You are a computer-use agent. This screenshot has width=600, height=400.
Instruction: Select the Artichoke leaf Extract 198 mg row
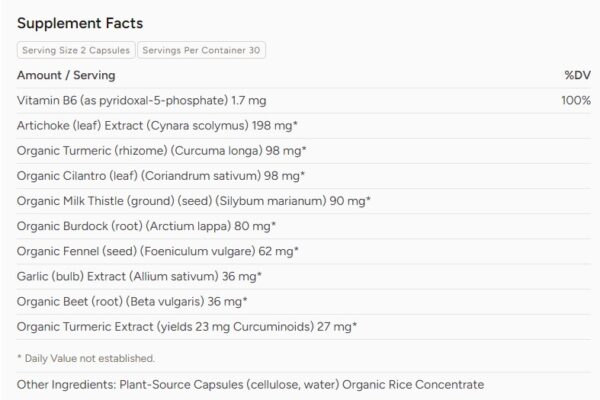point(304,126)
